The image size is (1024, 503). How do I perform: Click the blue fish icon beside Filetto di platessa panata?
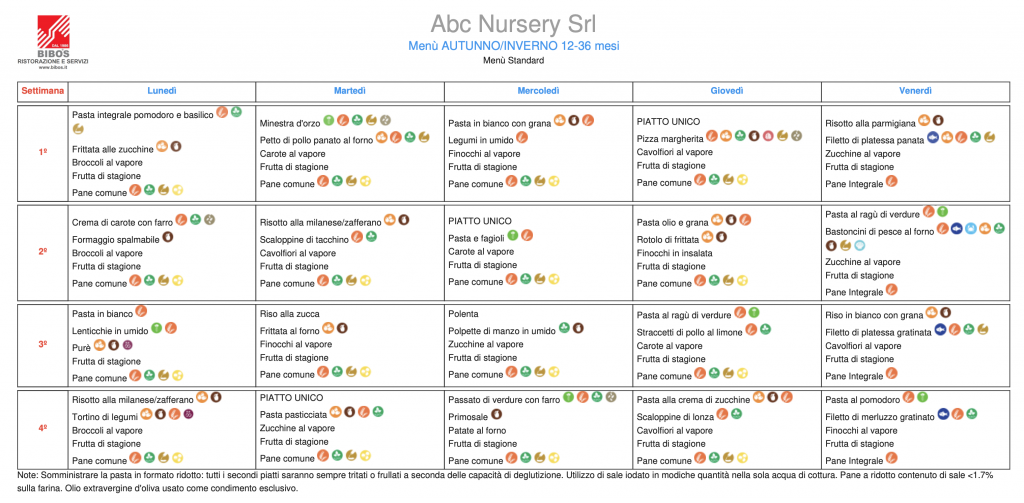click(x=931, y=137)
